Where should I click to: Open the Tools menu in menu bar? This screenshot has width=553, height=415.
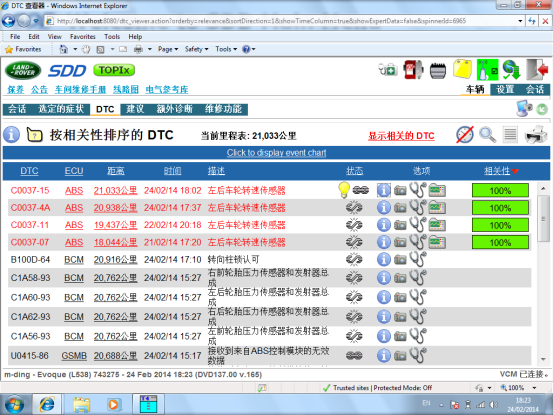[112, 37]
